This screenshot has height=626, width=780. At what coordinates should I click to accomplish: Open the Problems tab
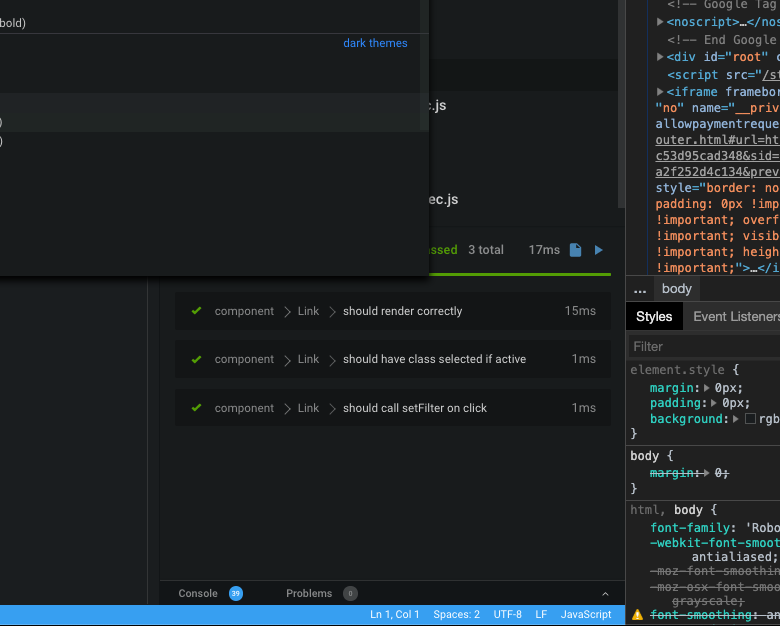pos(309,594)
